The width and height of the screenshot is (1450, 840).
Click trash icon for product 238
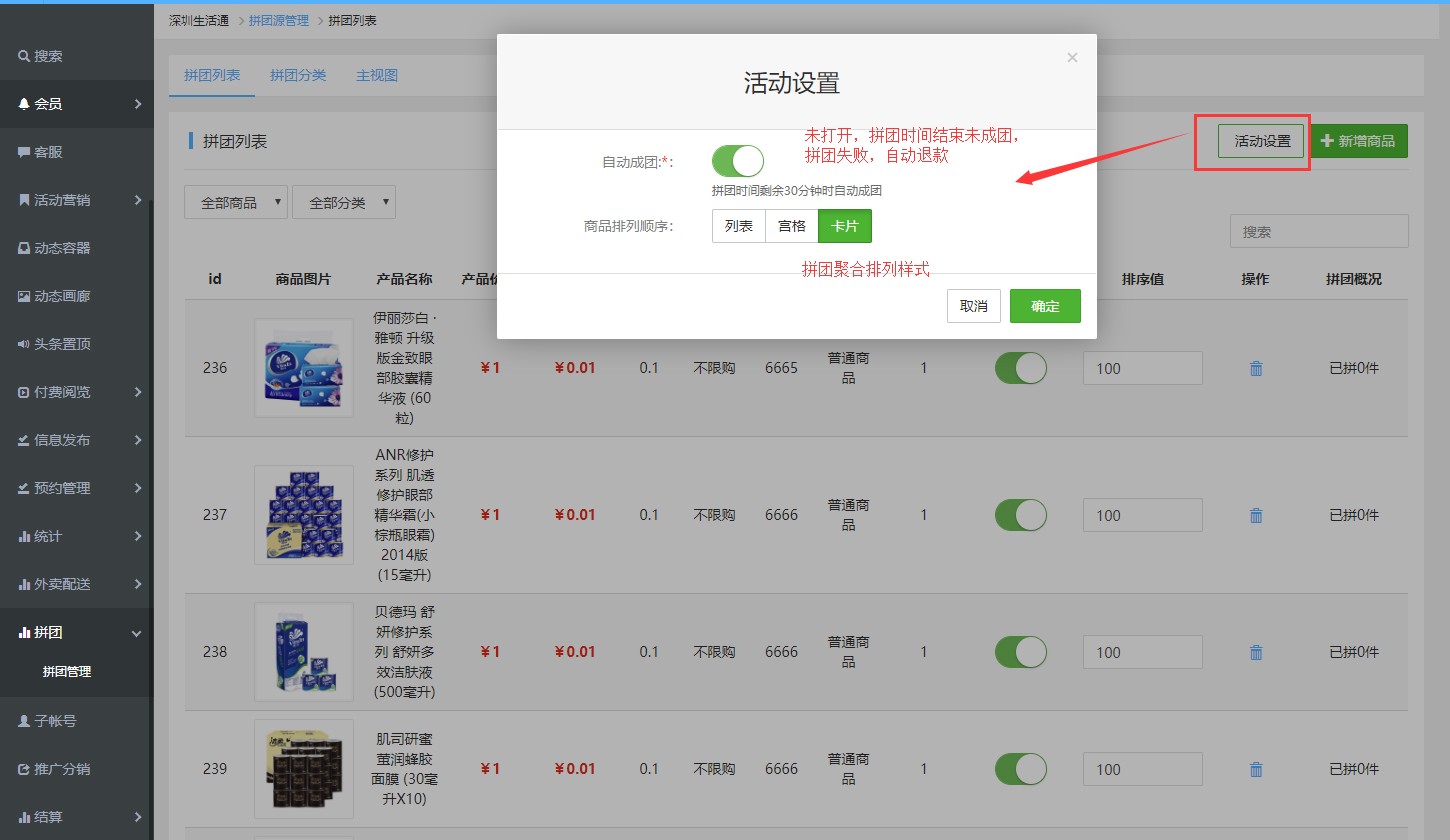coord(1256,652)
